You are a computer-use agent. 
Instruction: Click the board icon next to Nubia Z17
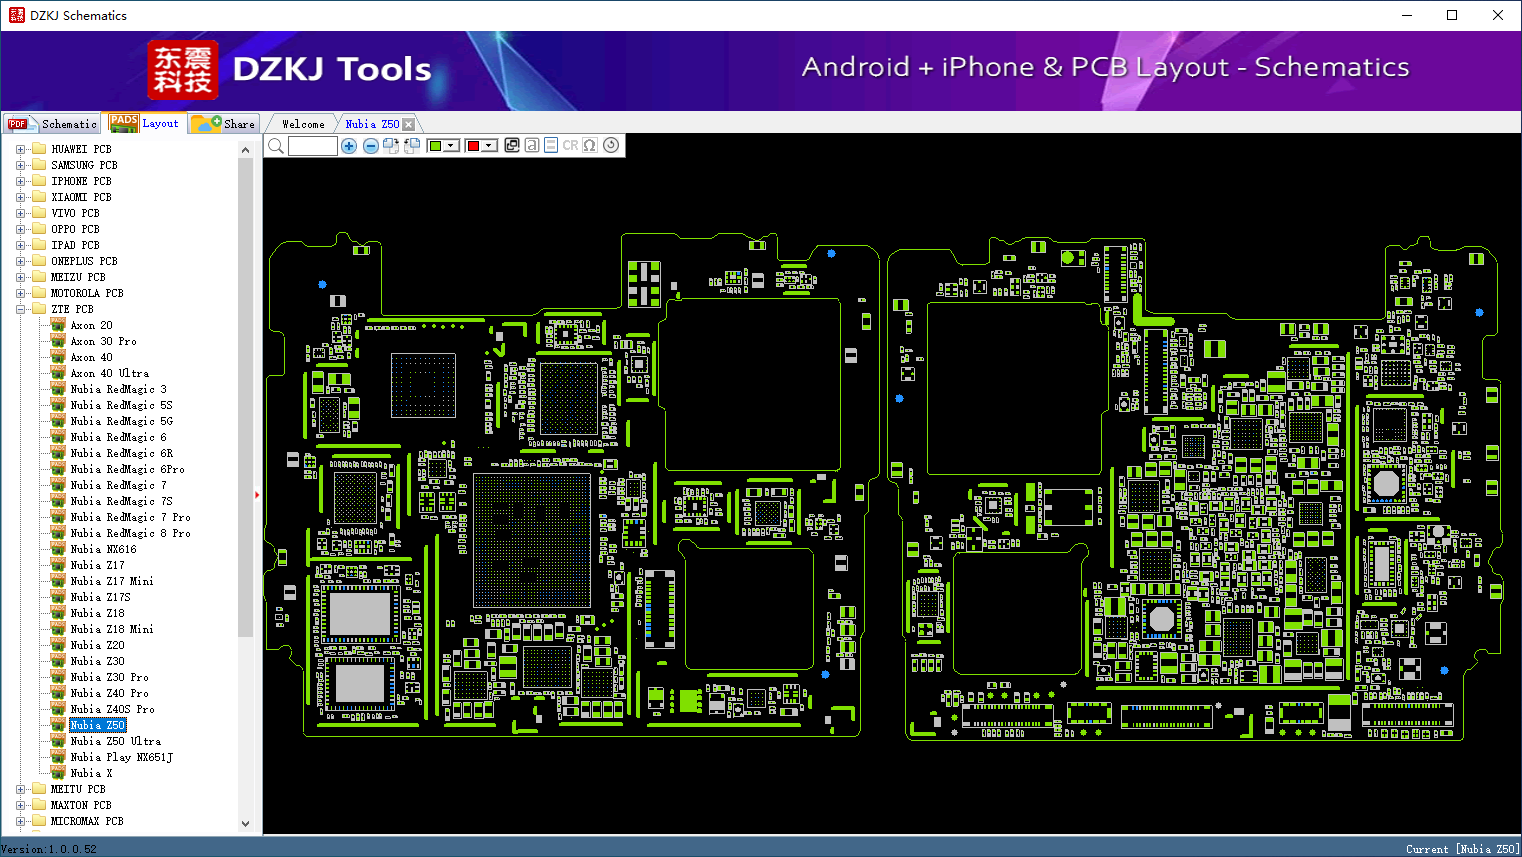click(58, 565)
